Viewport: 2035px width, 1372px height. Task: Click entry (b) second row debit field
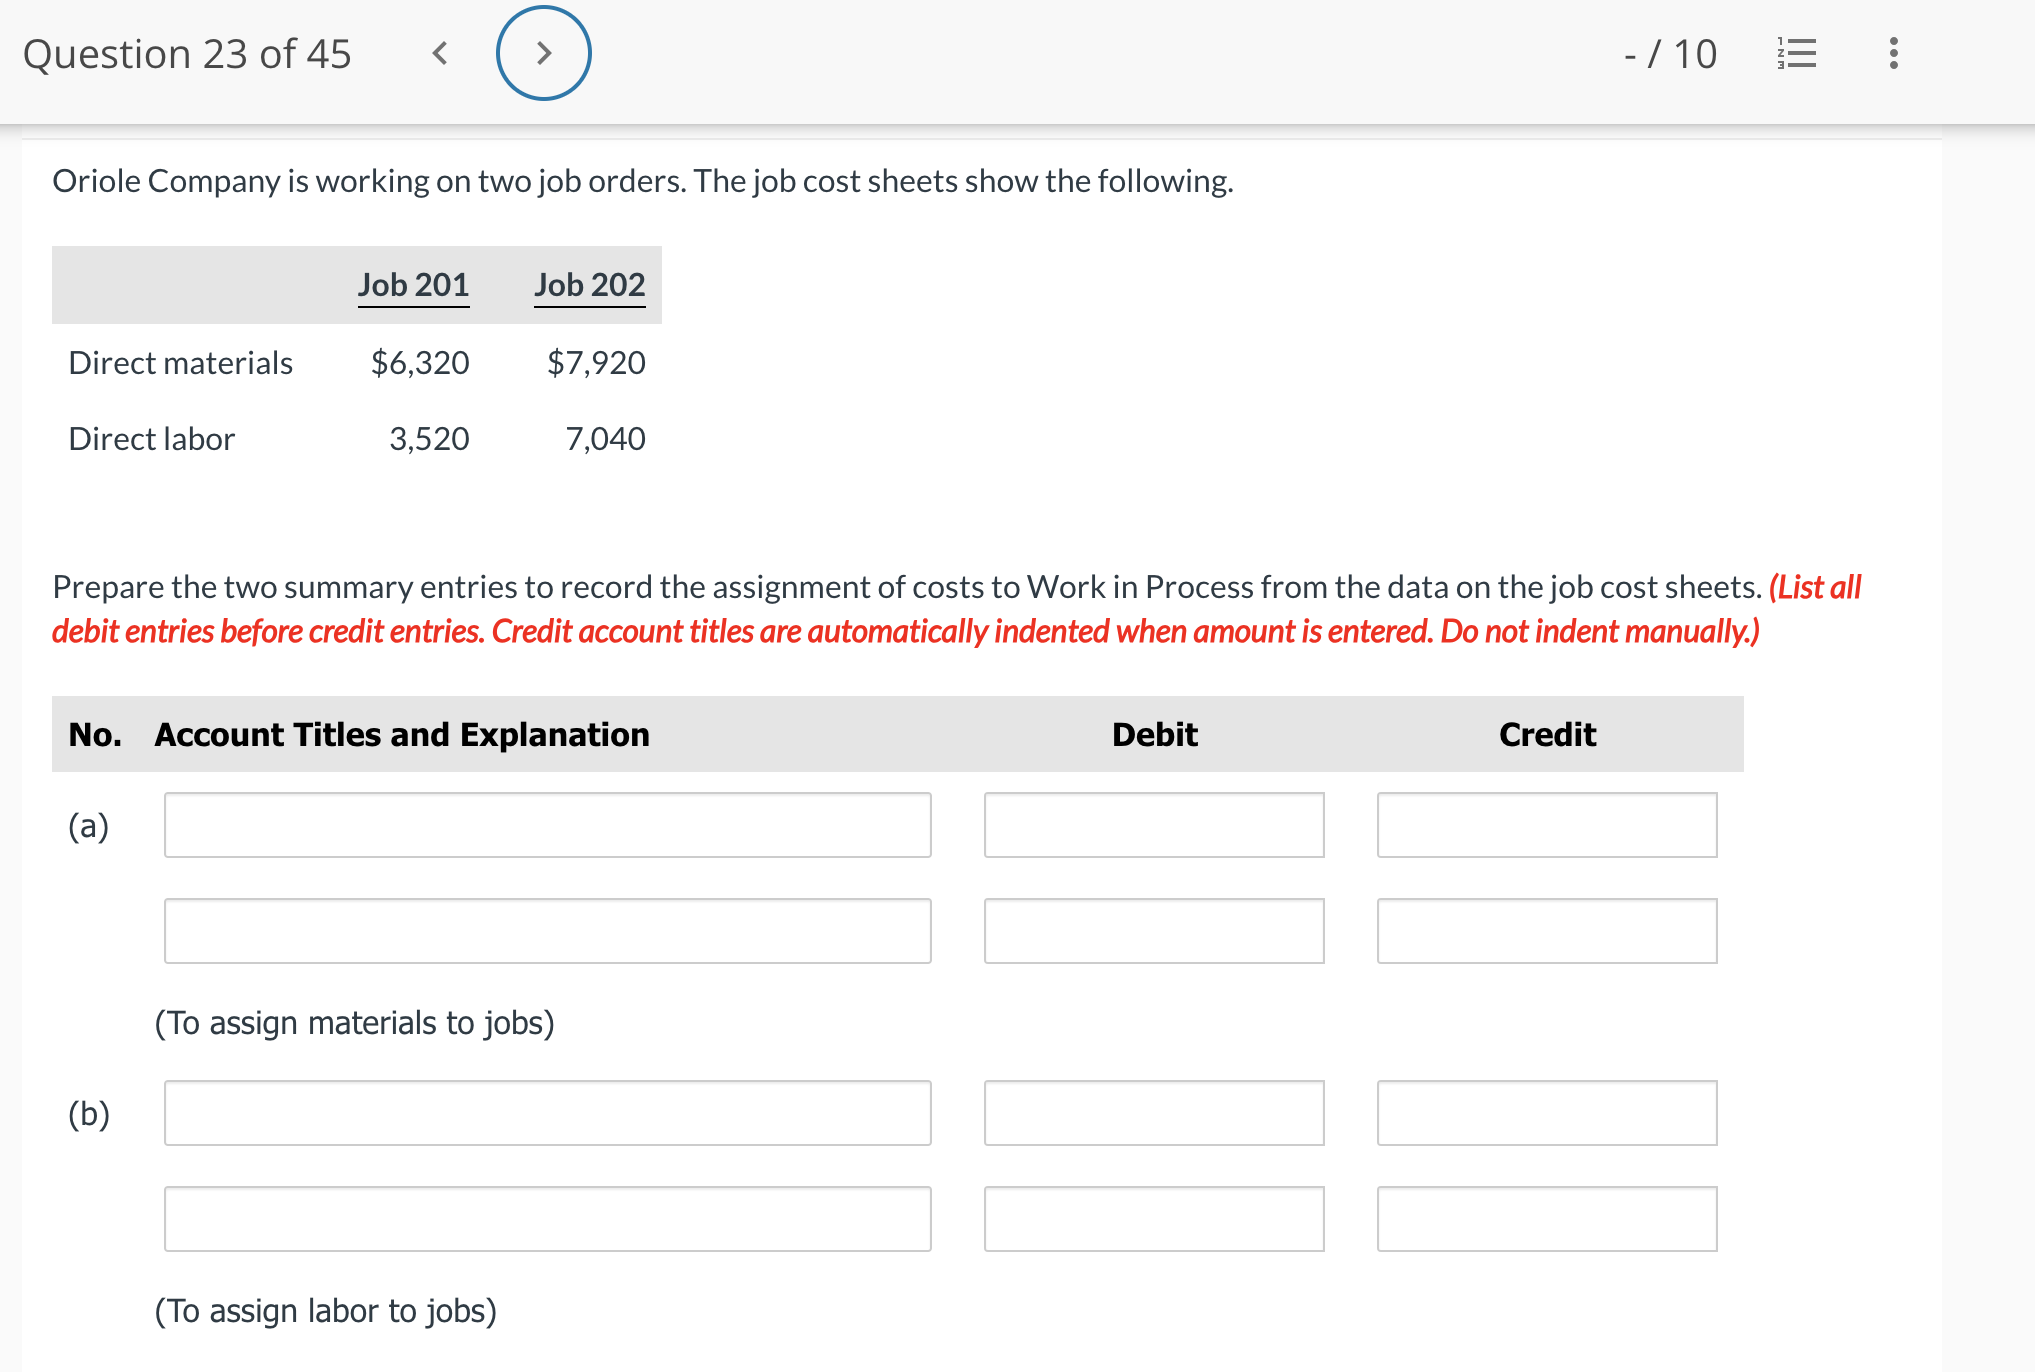coord(1153,1219)
